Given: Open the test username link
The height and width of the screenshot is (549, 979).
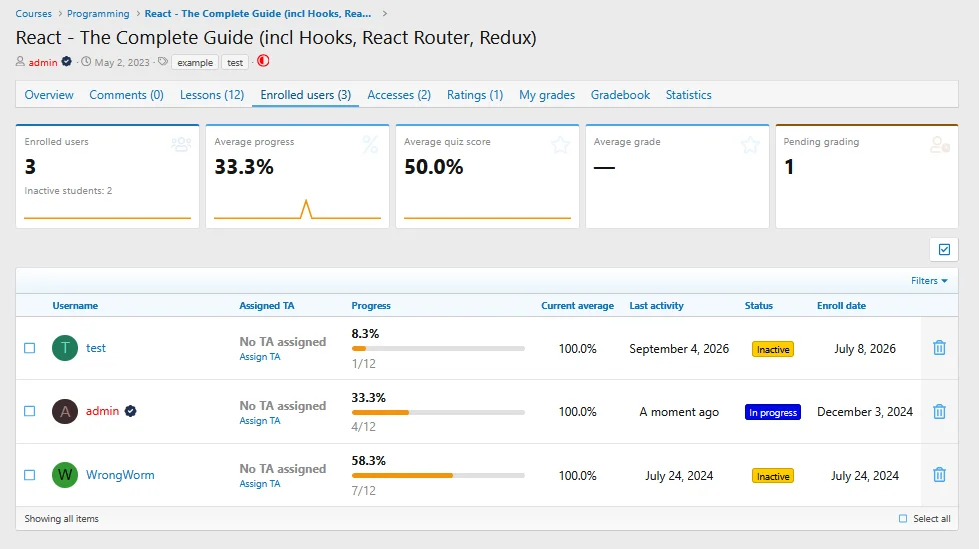Looking at the screenshot, I should point(96,348).
